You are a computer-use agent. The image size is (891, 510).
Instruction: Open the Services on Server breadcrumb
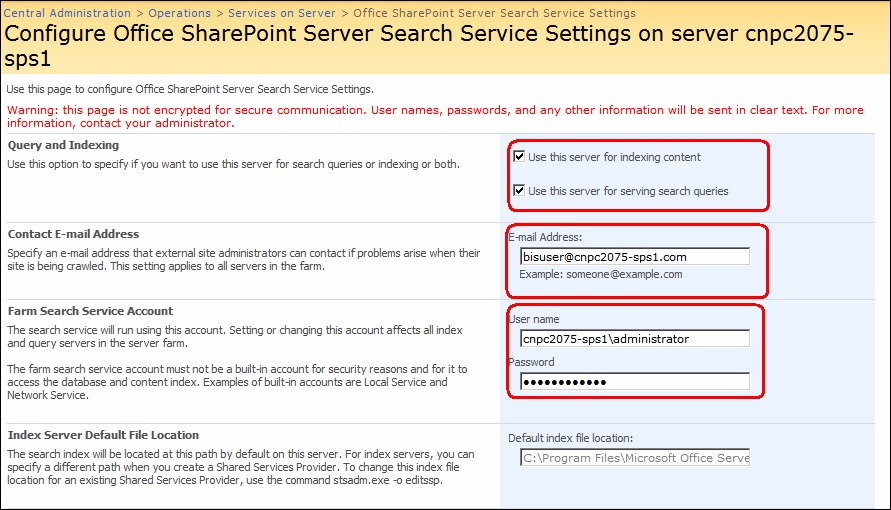(282, 12)
